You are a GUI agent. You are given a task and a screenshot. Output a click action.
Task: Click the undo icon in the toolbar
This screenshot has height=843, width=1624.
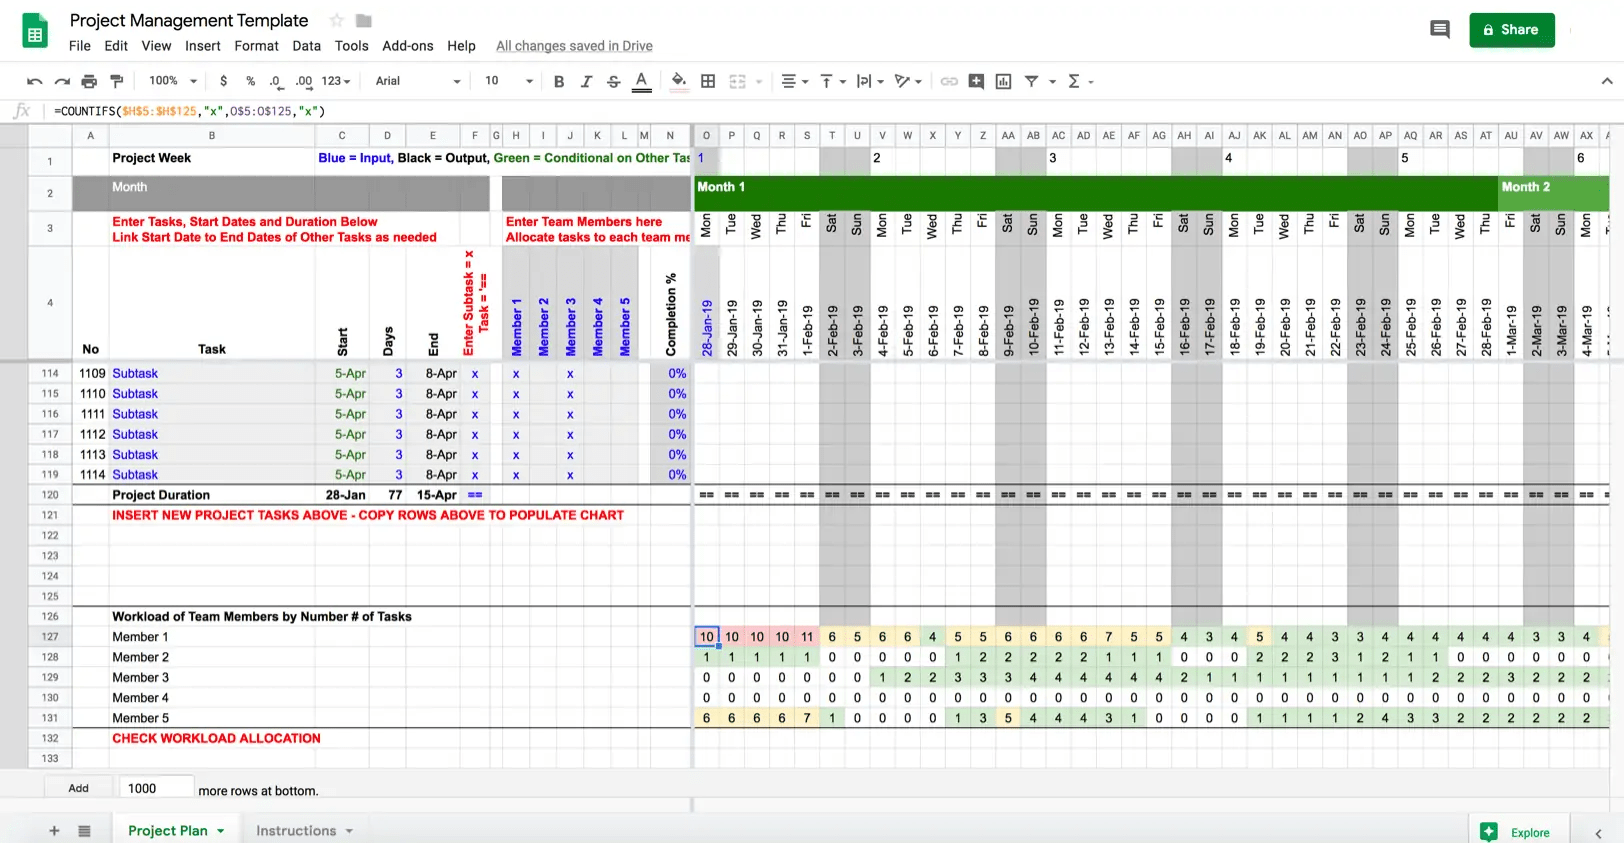[35, 81]
